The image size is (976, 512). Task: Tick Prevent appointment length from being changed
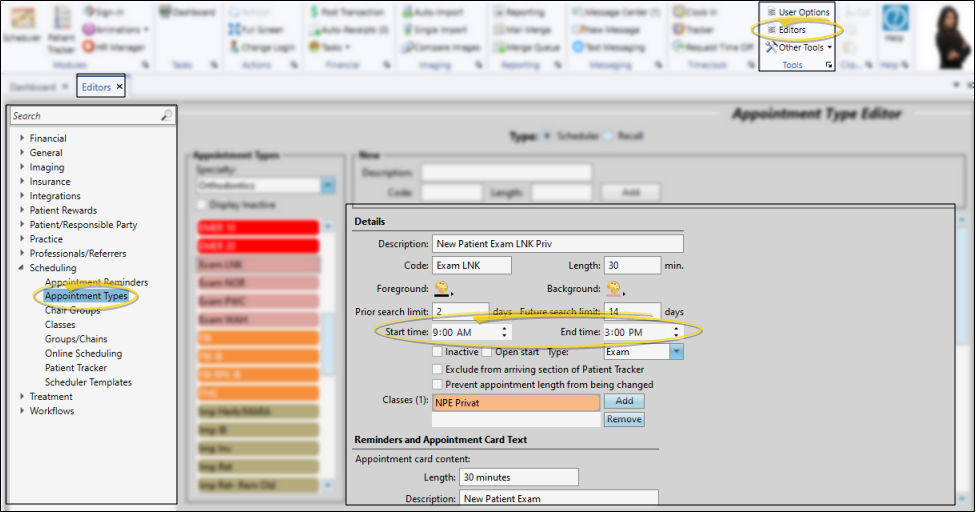[437, 384]
